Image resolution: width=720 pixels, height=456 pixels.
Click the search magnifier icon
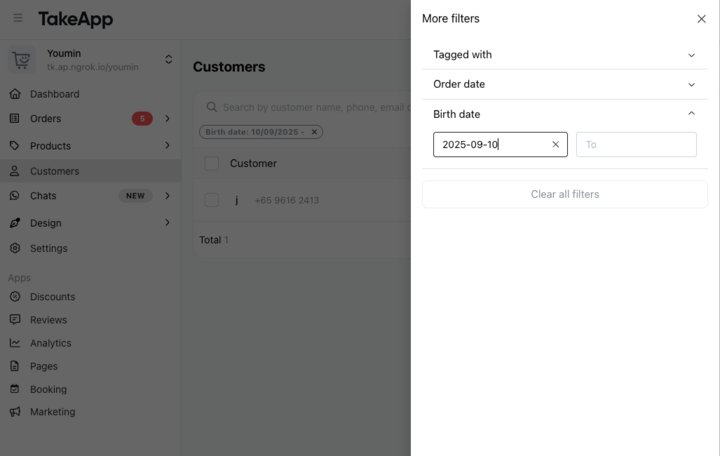(211, 107)
